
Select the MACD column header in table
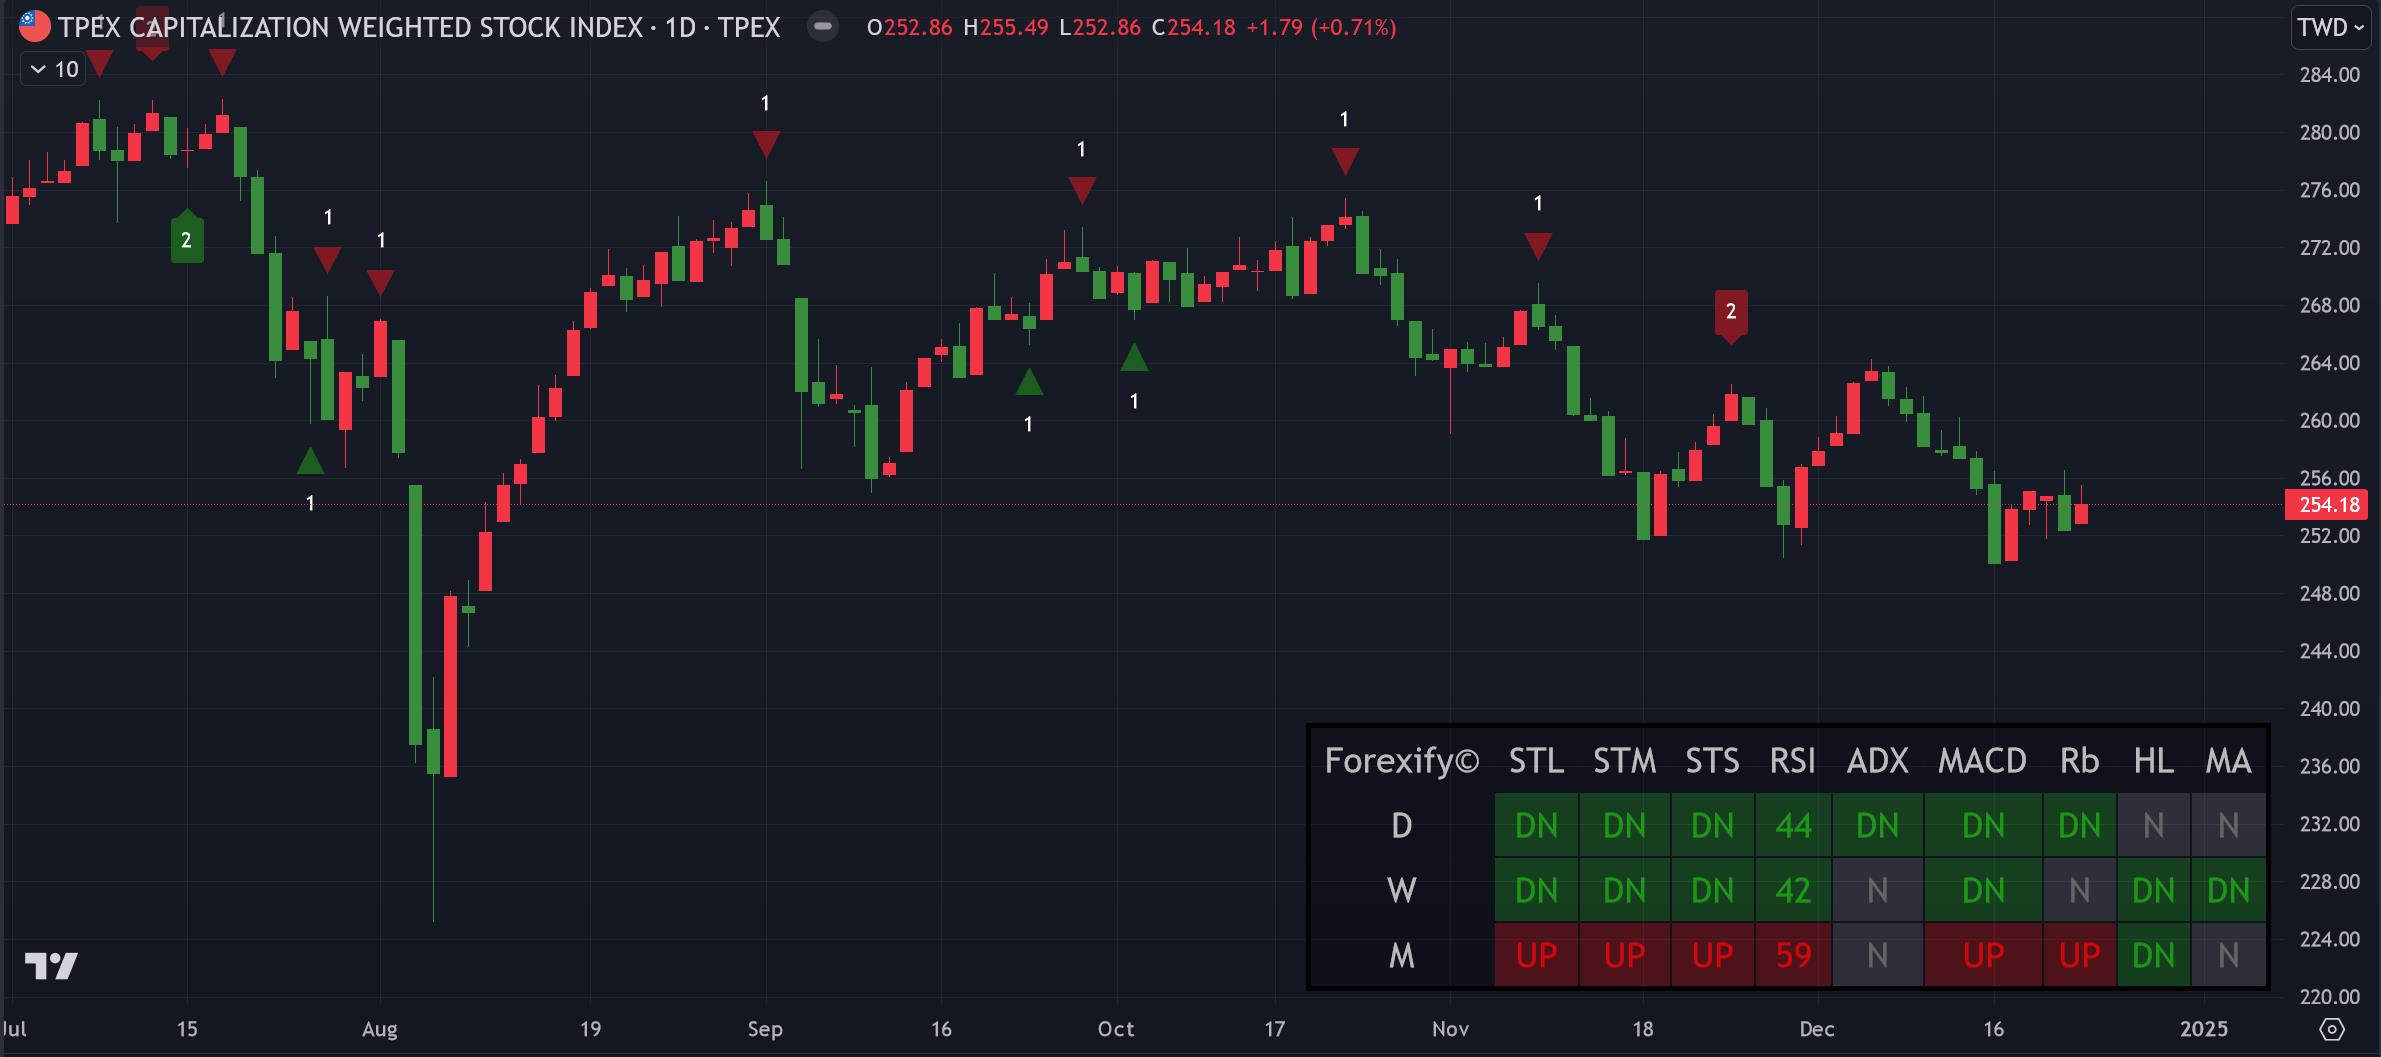click(x=1982, y=761)
